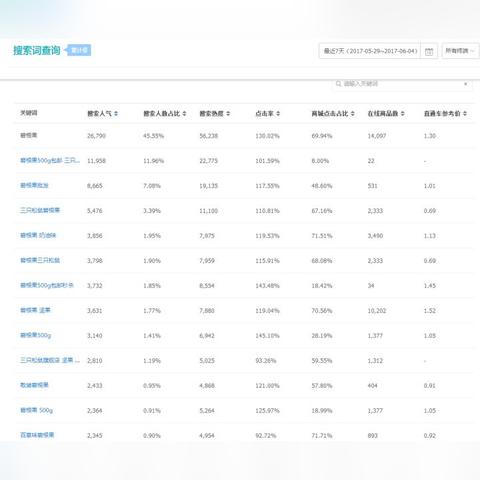Open the date range selector showing 2017-05-29~2017-06-04
This screenshot has height=480, width=480.
pos(370,51)
